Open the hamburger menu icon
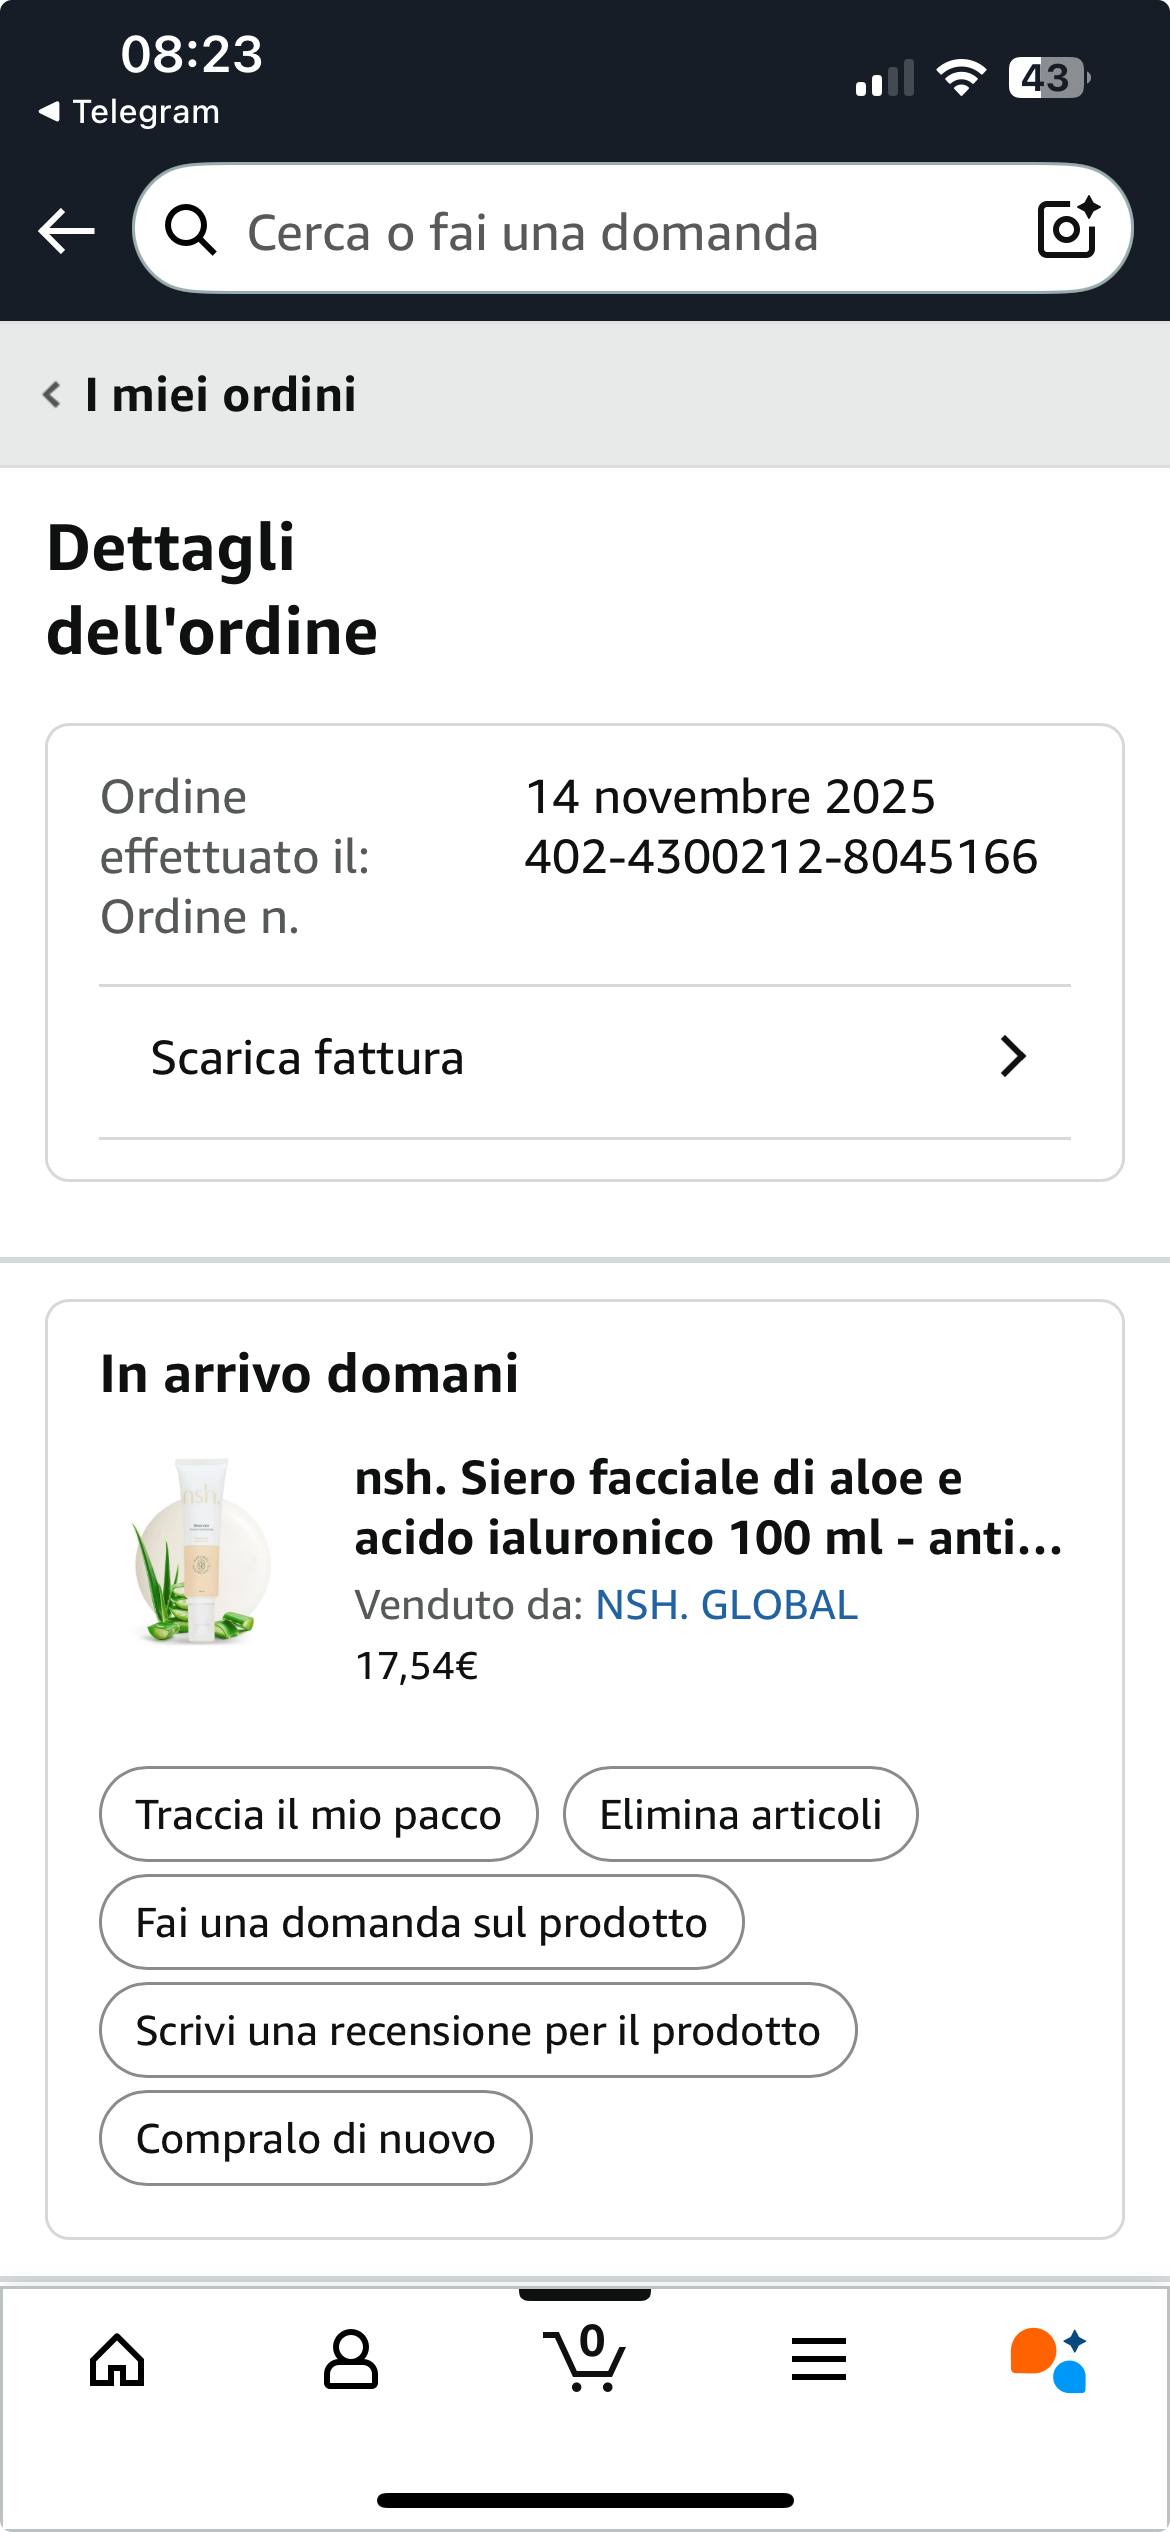Screen dimensions: 1170x2532 coord(818,2362)
